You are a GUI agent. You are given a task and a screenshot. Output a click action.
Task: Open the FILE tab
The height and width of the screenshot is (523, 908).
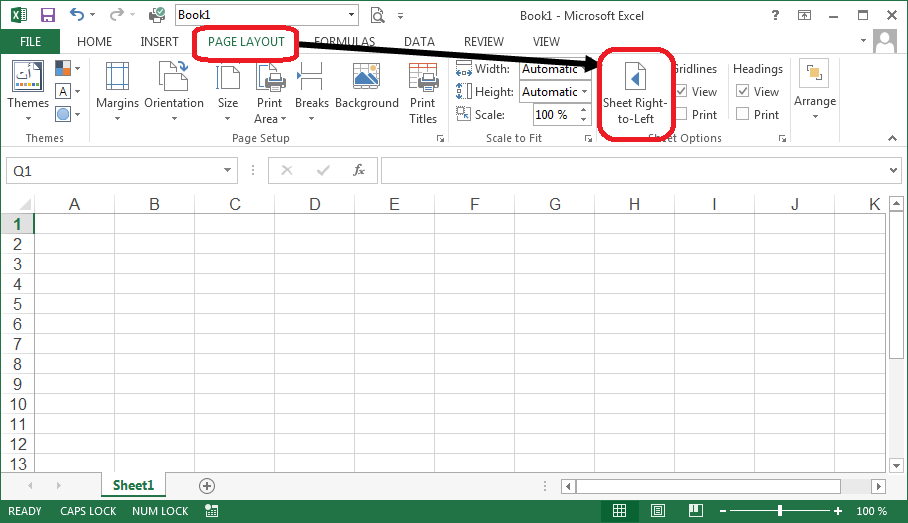click(30, 42)
